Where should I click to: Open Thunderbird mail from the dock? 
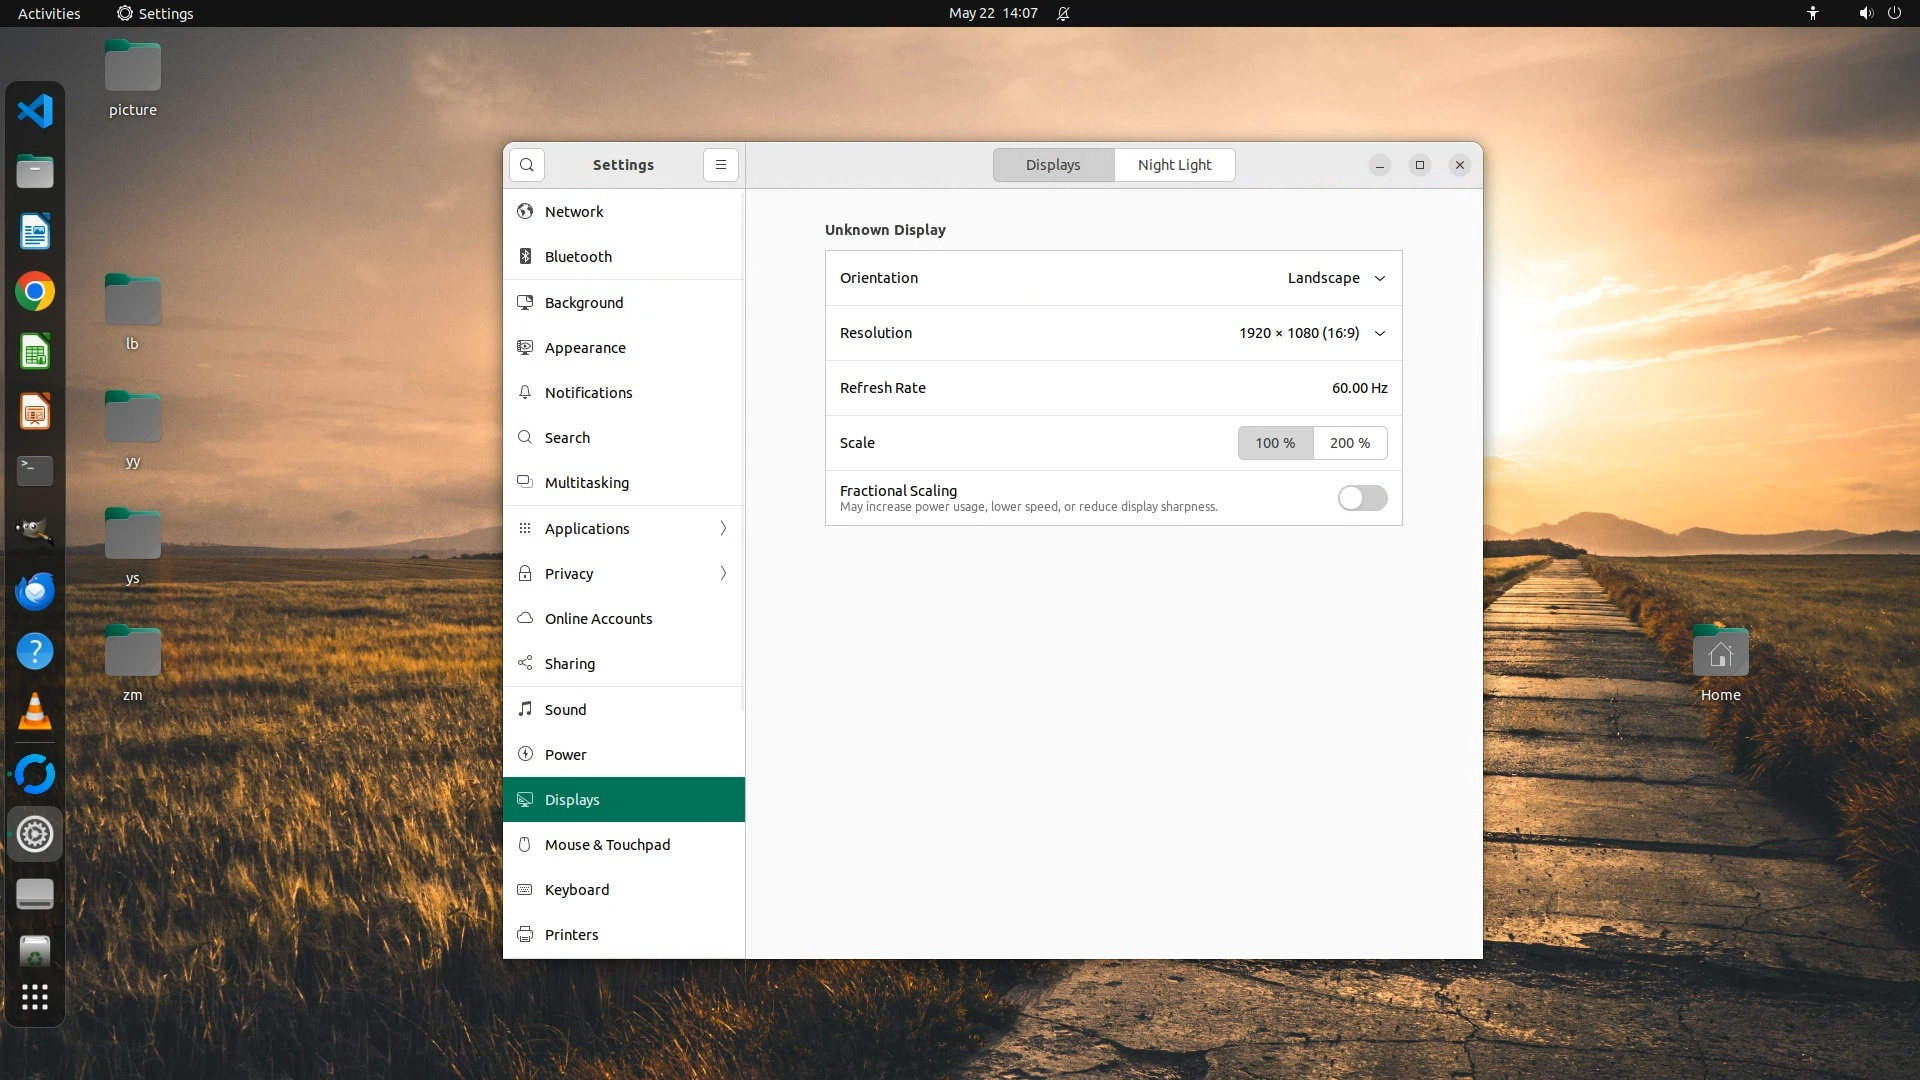35,592
